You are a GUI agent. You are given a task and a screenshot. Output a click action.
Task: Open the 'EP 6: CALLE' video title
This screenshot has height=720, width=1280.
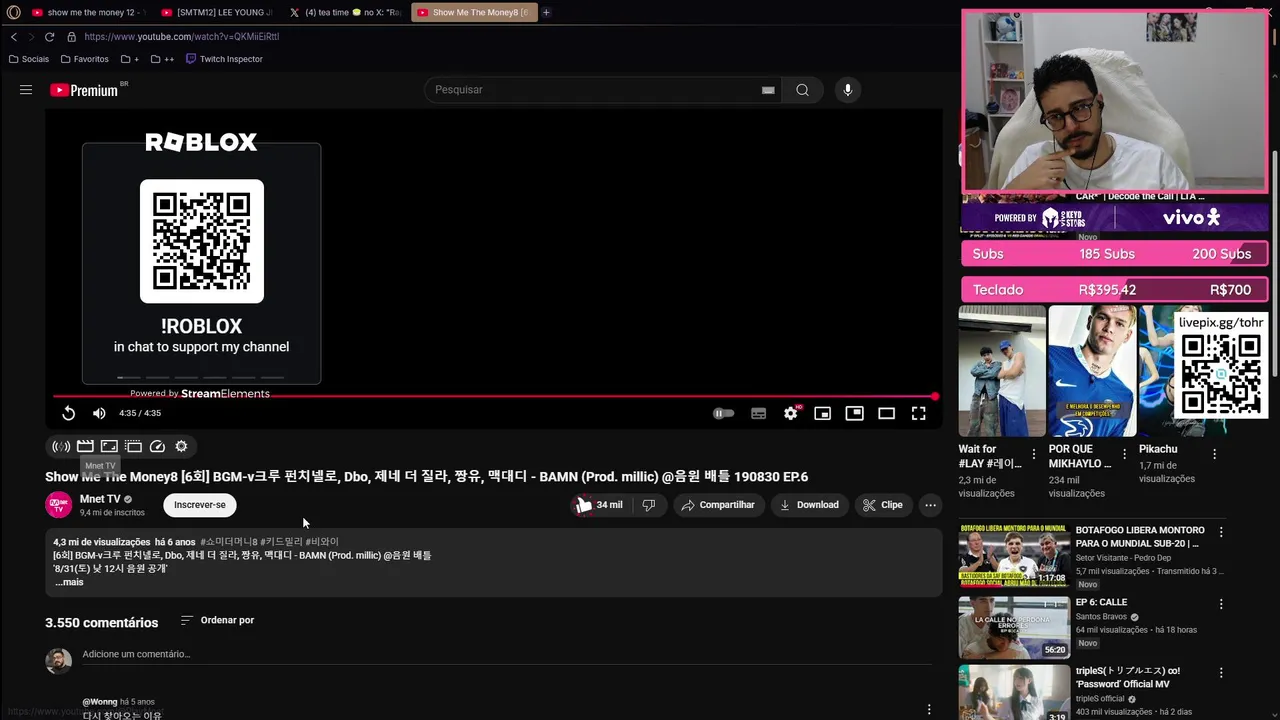coord(1101,602)
